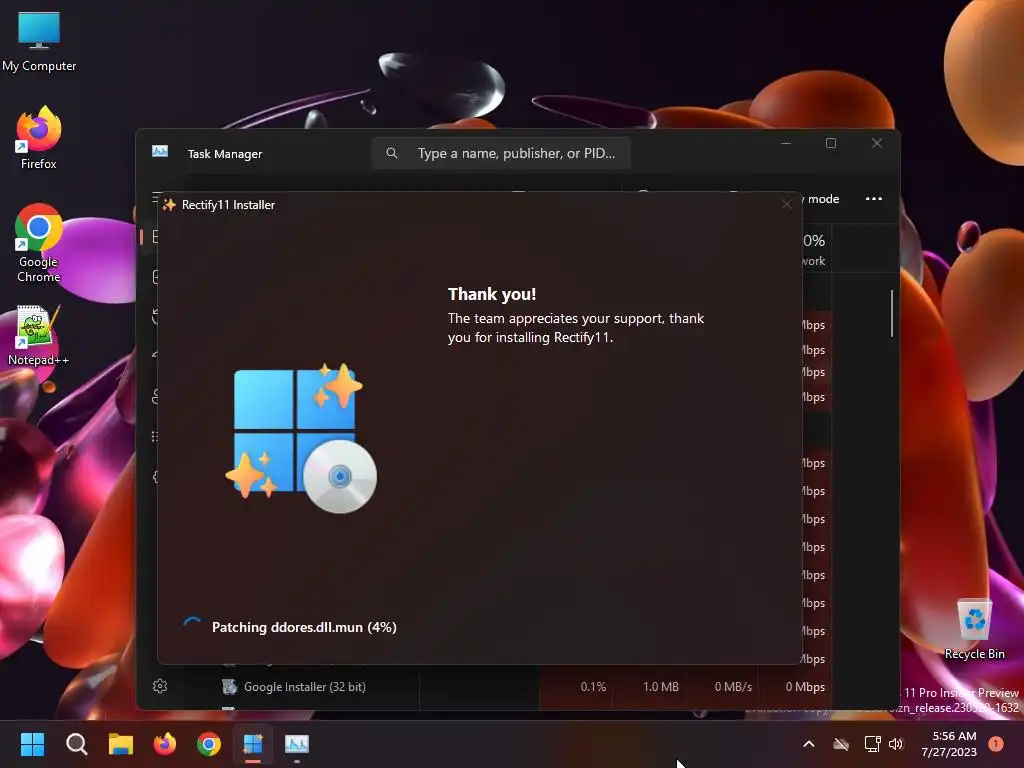
Task: Launch Firefox from the taskbar
Action: coord(165,744)
